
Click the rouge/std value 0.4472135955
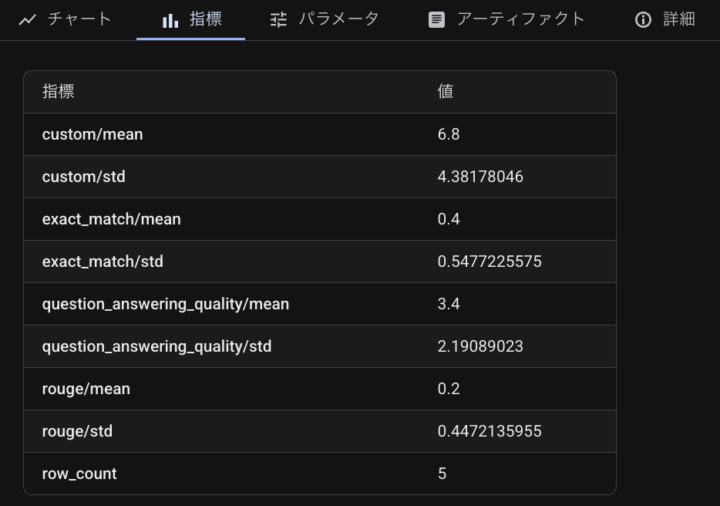pos(489,431)
